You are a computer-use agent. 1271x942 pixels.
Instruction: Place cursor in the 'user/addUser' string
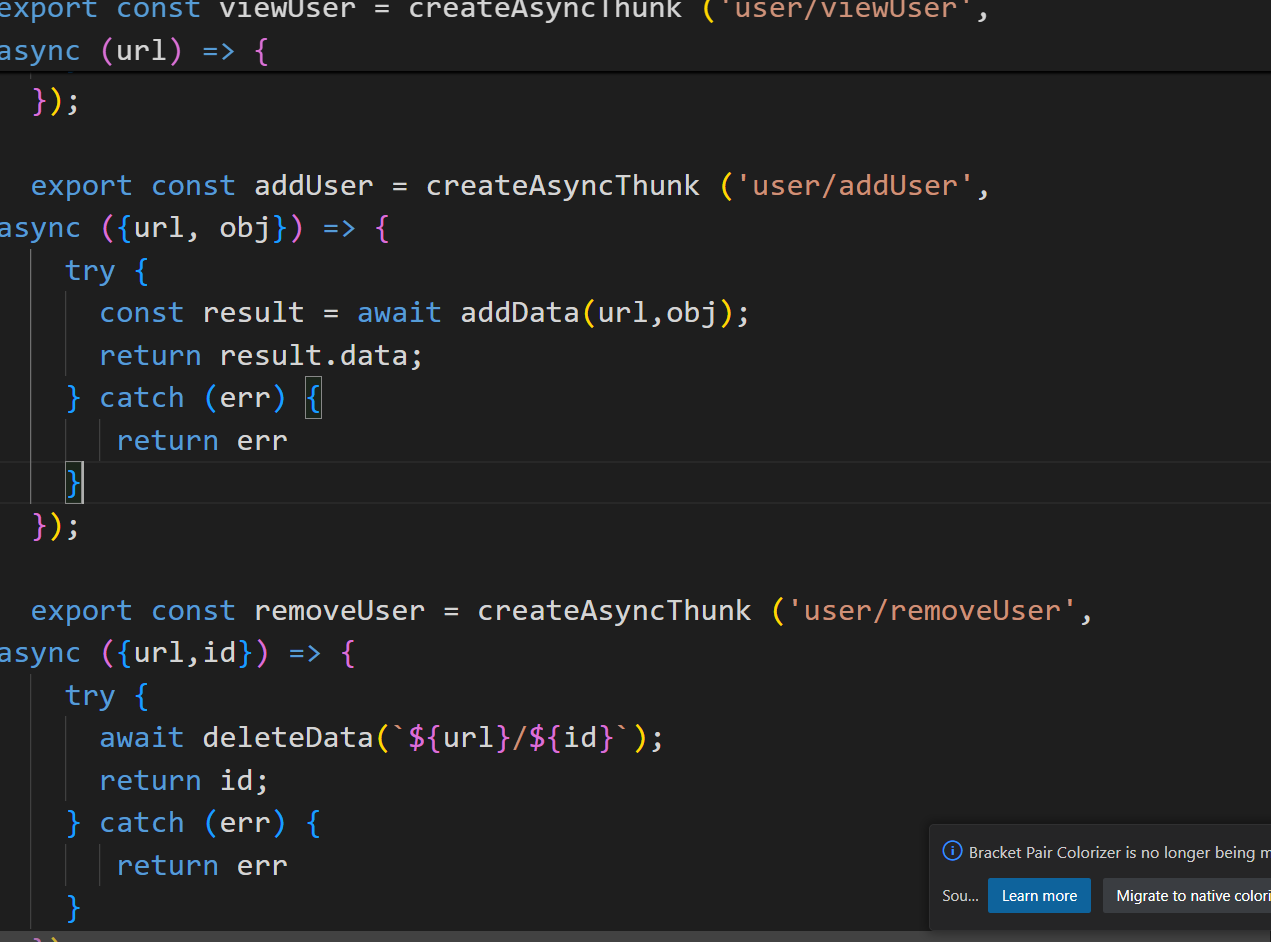(x=854, y=186)
